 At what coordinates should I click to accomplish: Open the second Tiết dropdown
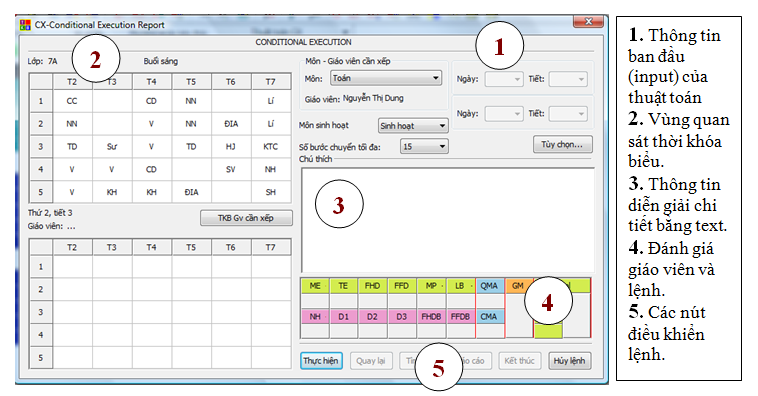tap(568, 114)
